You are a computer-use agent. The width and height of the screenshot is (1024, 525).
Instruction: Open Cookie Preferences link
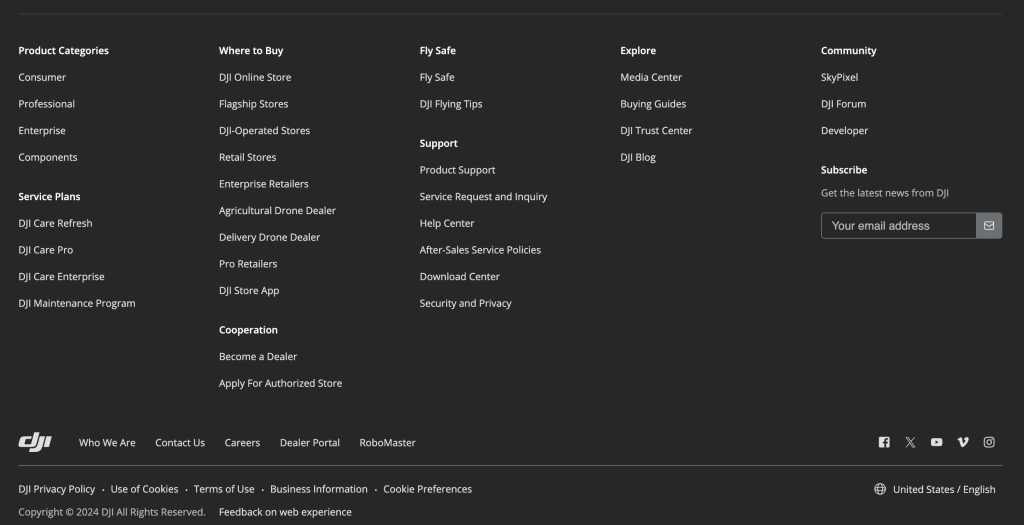pos(428,489)
